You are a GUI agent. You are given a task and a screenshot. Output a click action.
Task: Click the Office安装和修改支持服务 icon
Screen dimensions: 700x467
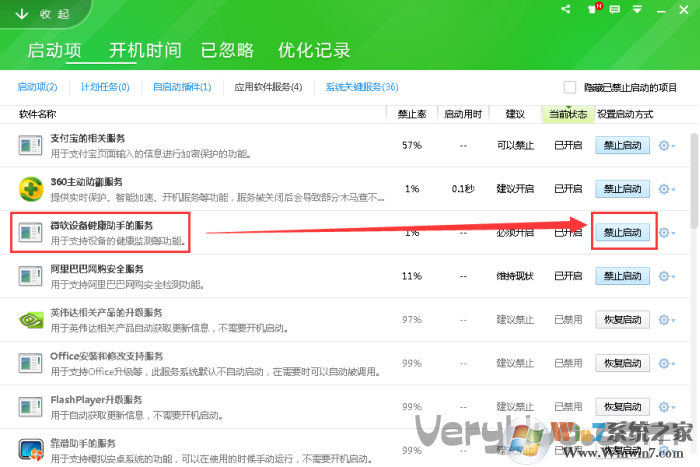[30, 363]
